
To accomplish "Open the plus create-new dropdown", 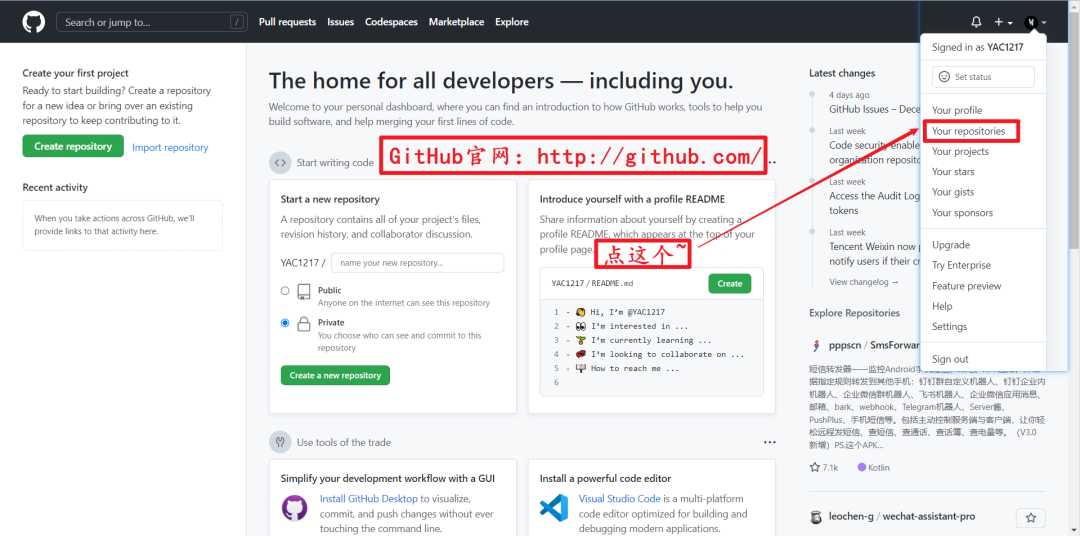I will 1003,22.
